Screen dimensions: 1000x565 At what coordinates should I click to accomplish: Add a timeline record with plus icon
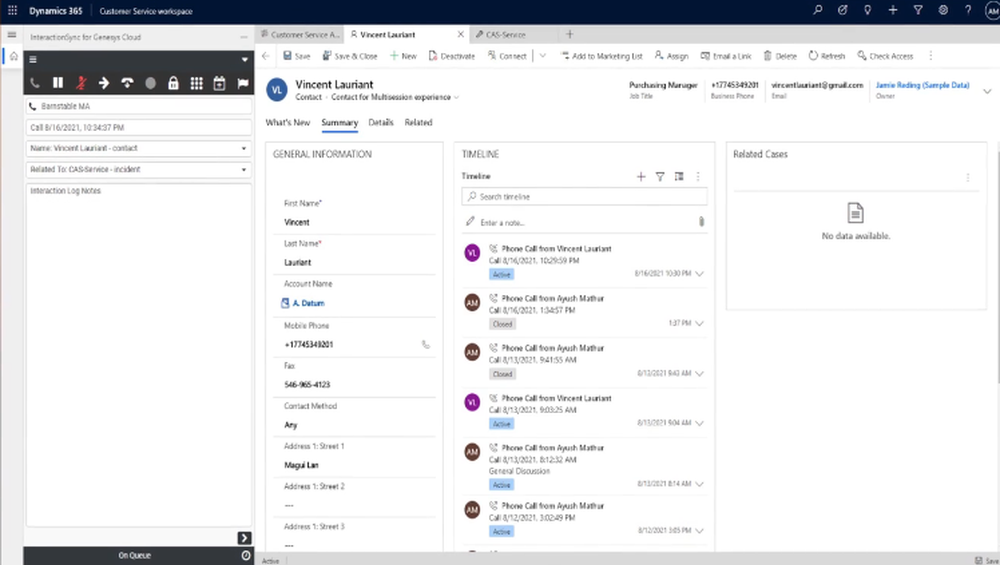pos(641,177)
